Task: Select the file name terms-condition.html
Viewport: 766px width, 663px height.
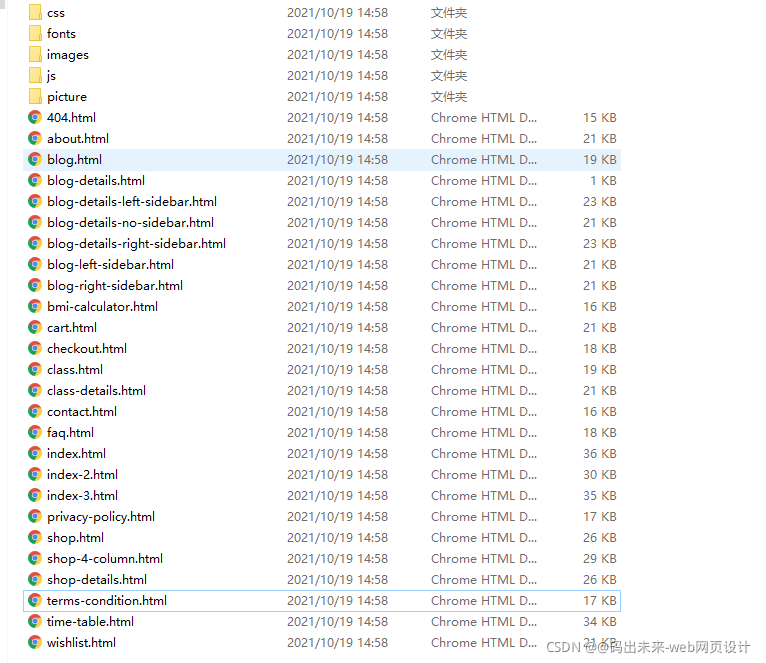Action: [x=106, y=601]
